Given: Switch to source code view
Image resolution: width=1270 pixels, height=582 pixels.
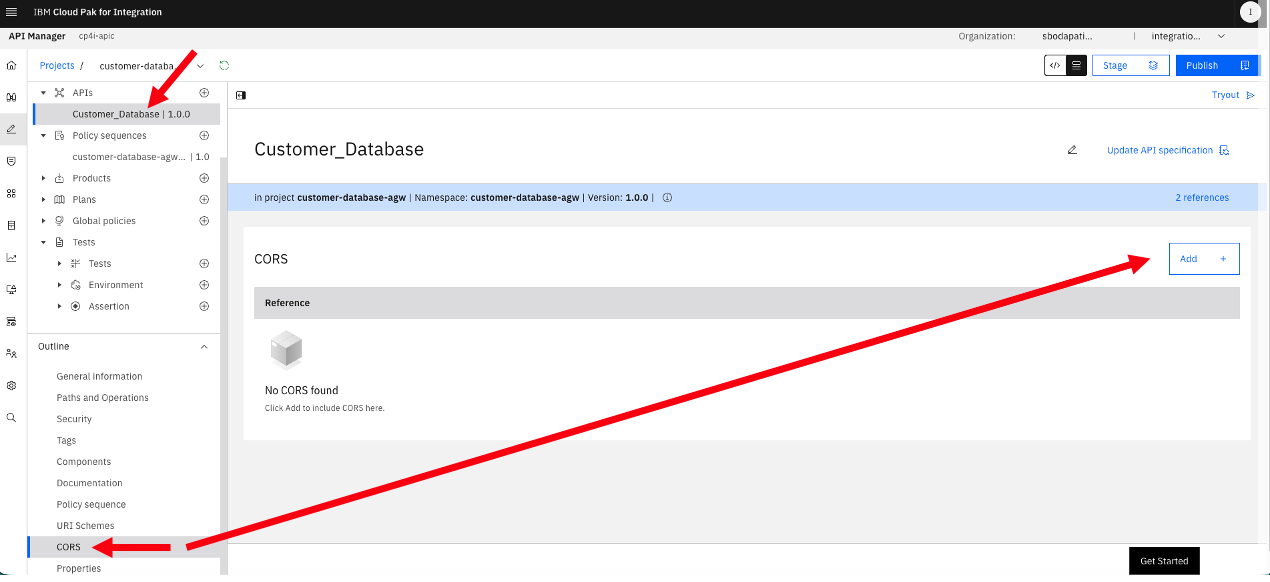Looking at the screenshot, I should pyautogui.click(x=1054, y=65).
